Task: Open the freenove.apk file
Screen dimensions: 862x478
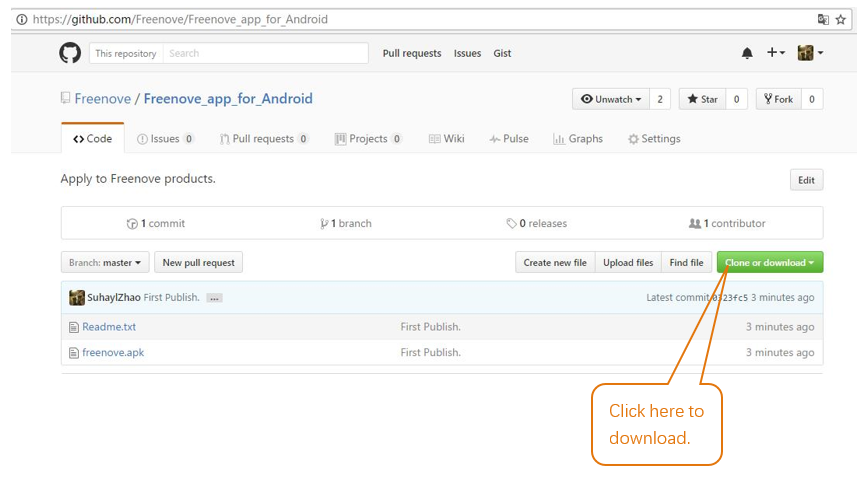Action: (113, 353)
